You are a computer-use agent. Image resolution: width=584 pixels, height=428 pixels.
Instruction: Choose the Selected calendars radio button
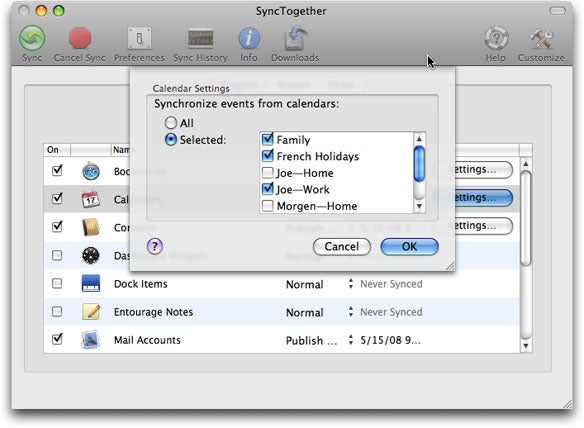point(171,140)
